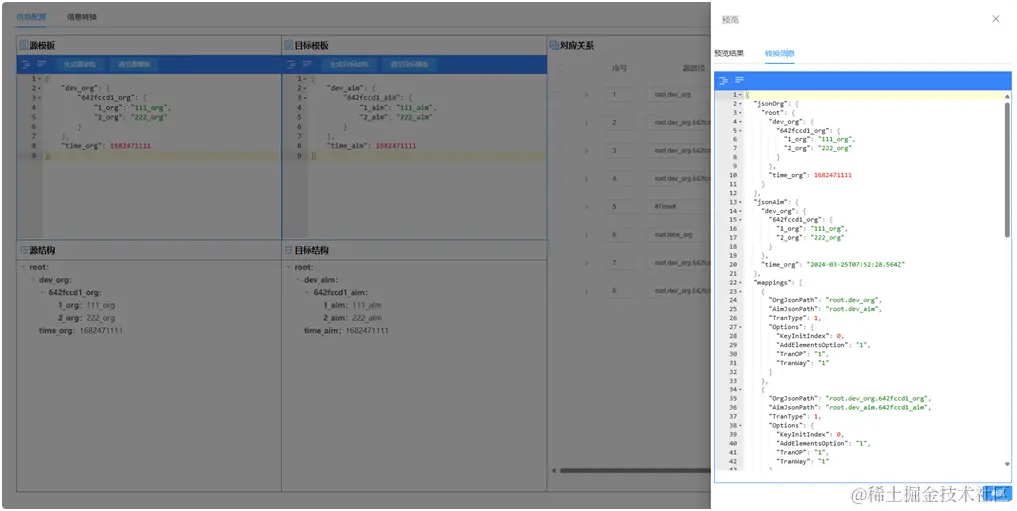The image size is (1017, 511).
Task: Click the preview editor vertical scrollbar thumb
Action: (1007, 169)
